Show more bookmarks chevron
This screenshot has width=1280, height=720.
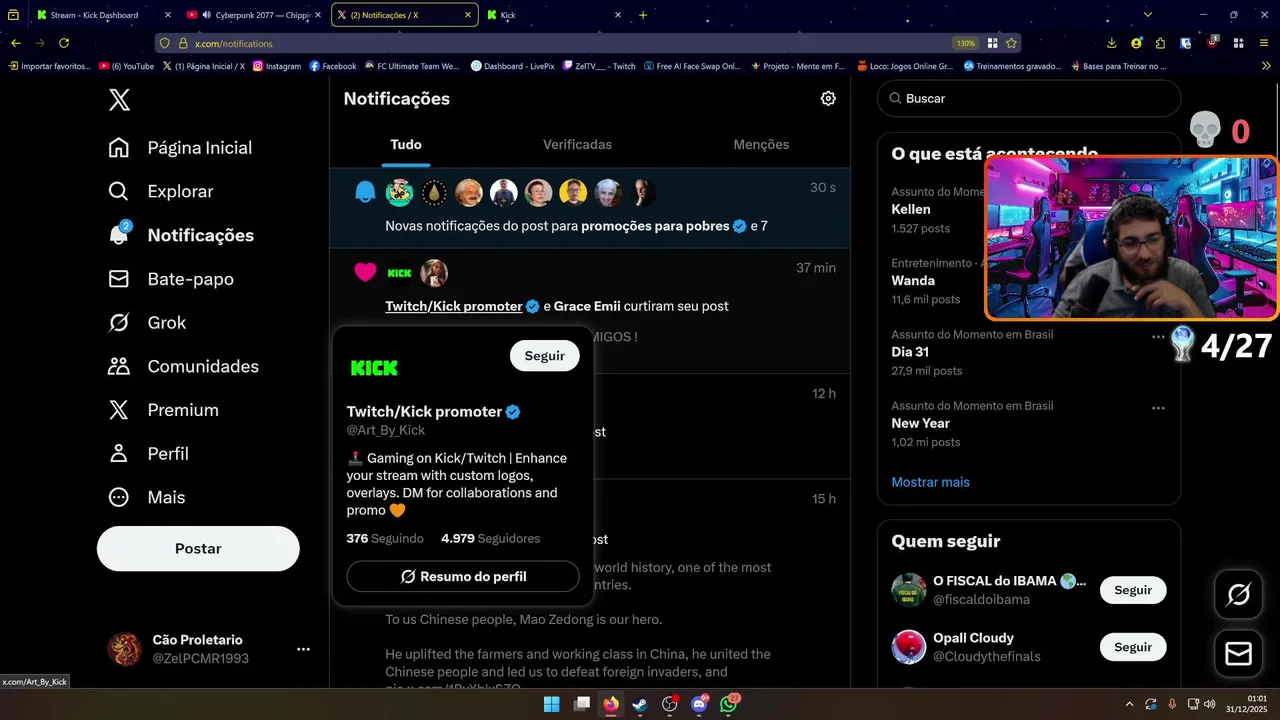(1266, 66)
